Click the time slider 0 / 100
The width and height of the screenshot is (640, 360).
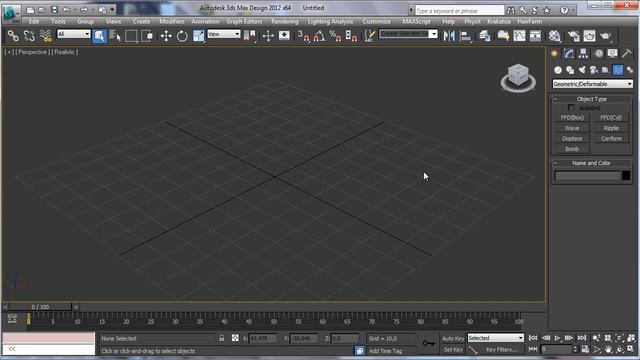click(x=40, y=307)
